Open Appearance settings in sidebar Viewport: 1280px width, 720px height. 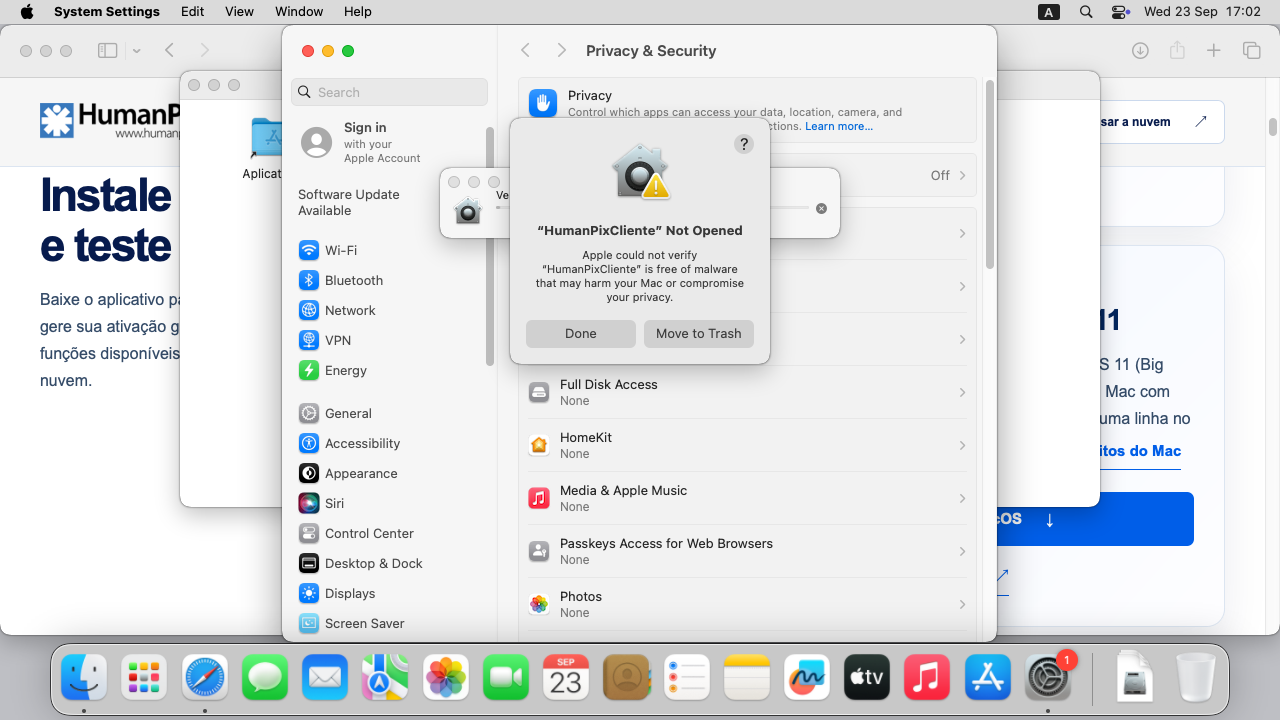(x=390, y=473)
